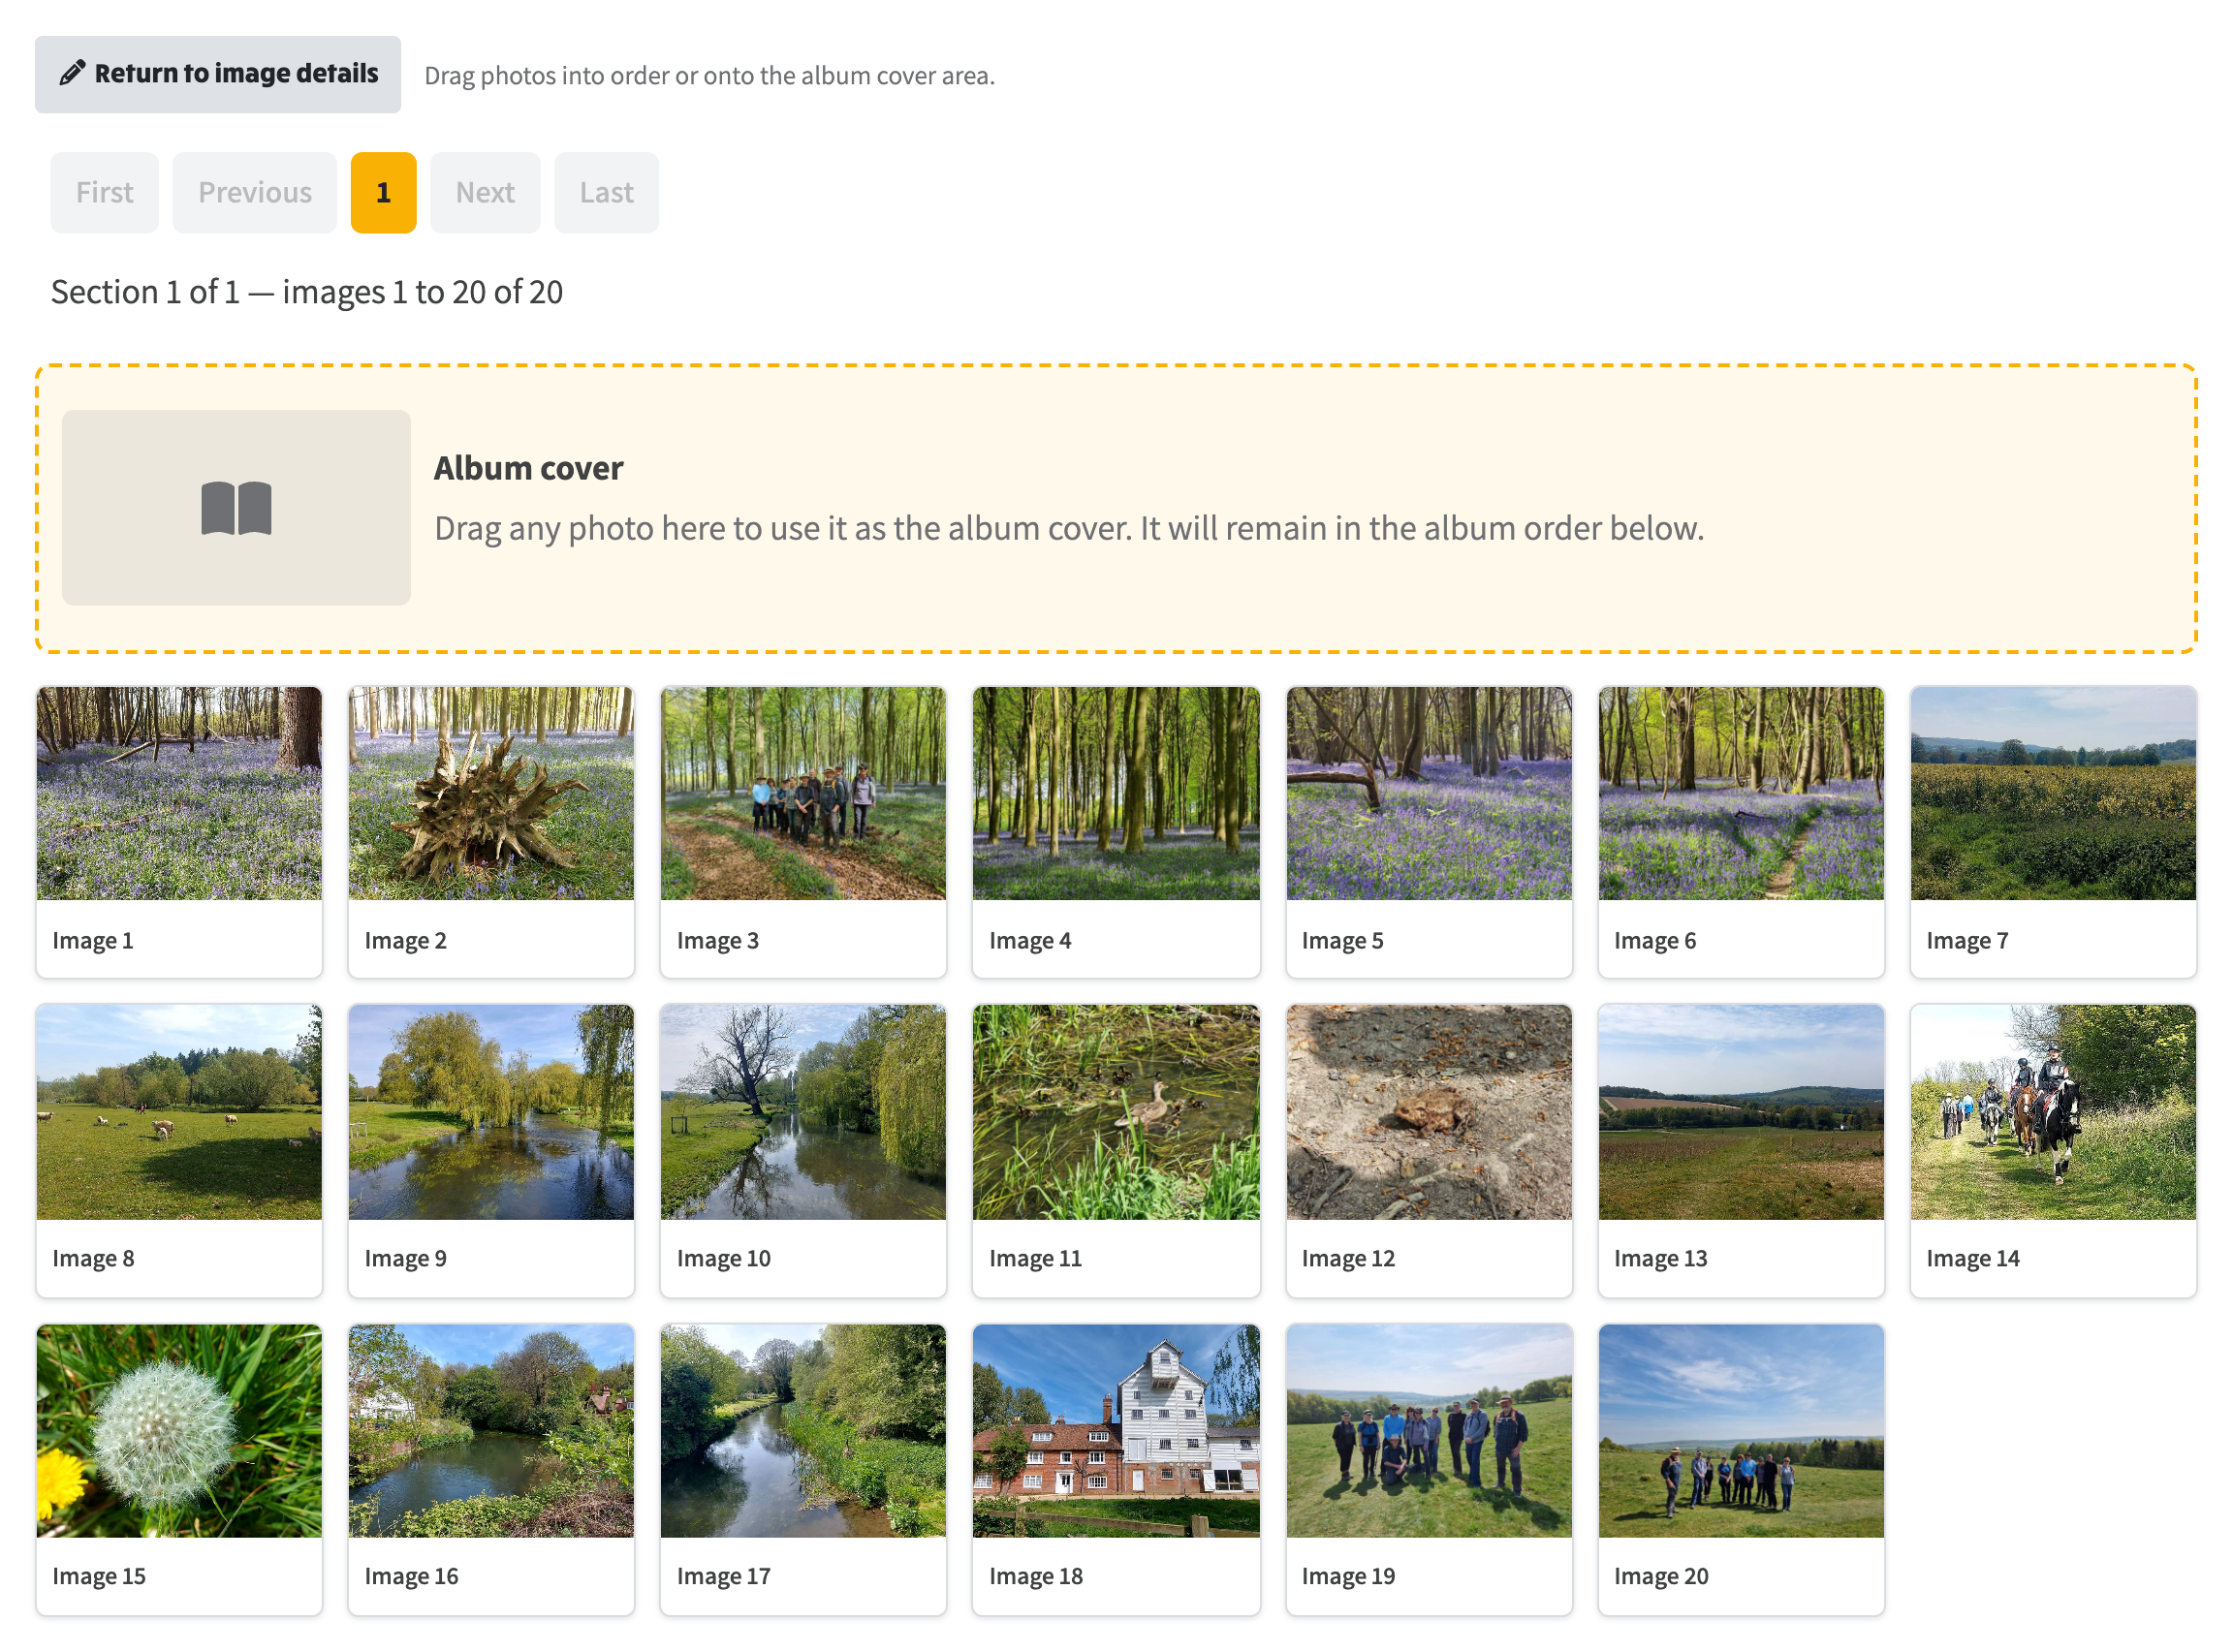Click the pencil icon on Return button
2233x1652 pixels.
point(72,73)
